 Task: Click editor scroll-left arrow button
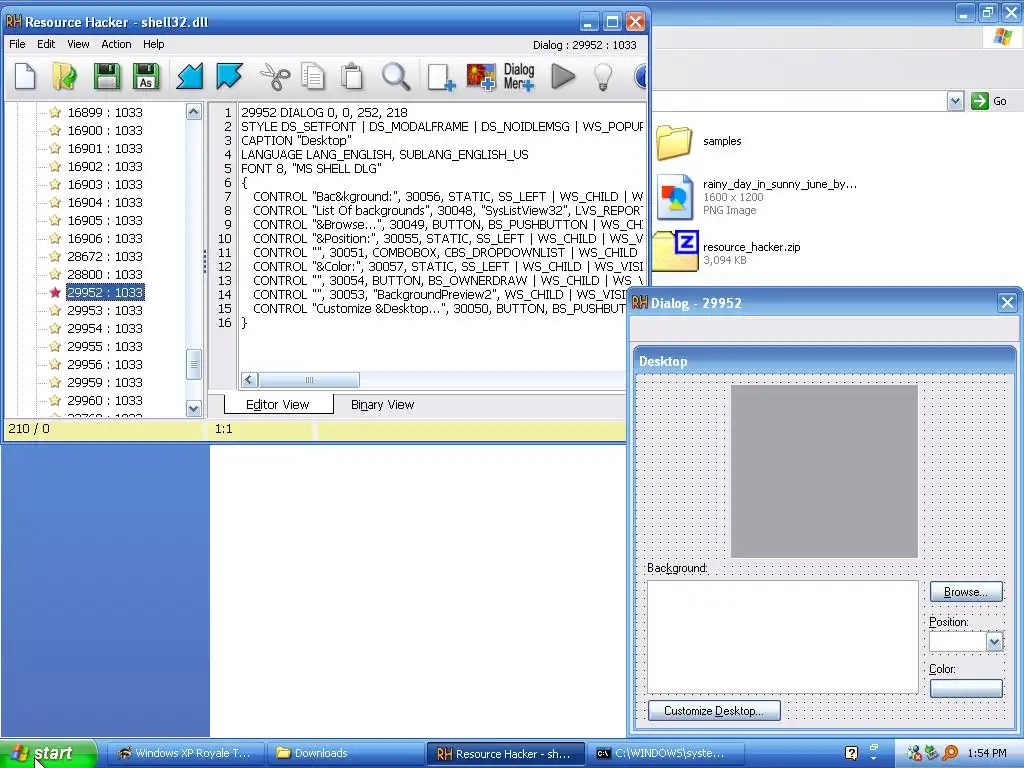[x=249, y=380]
